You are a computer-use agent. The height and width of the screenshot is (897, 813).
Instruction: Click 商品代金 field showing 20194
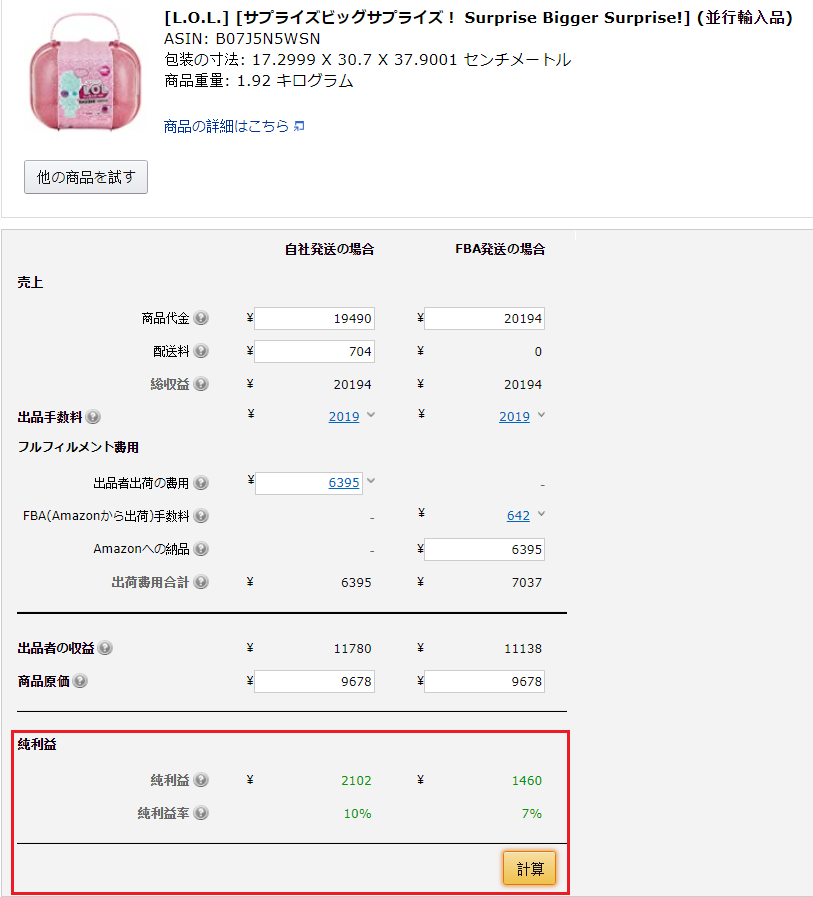[x=485, y=318]
